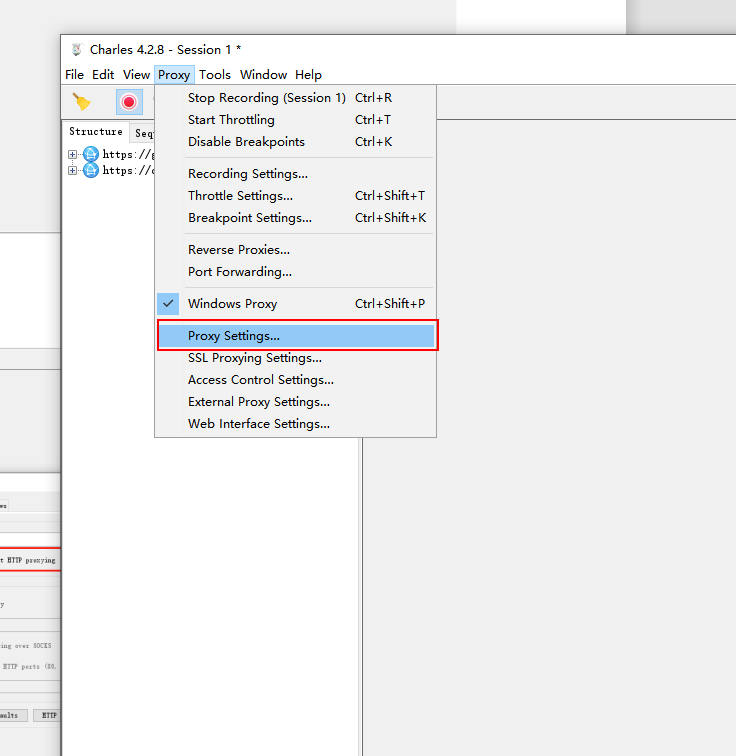Open Throttle Settings entry
Screen dimensions: 736x756
(295, 196)
